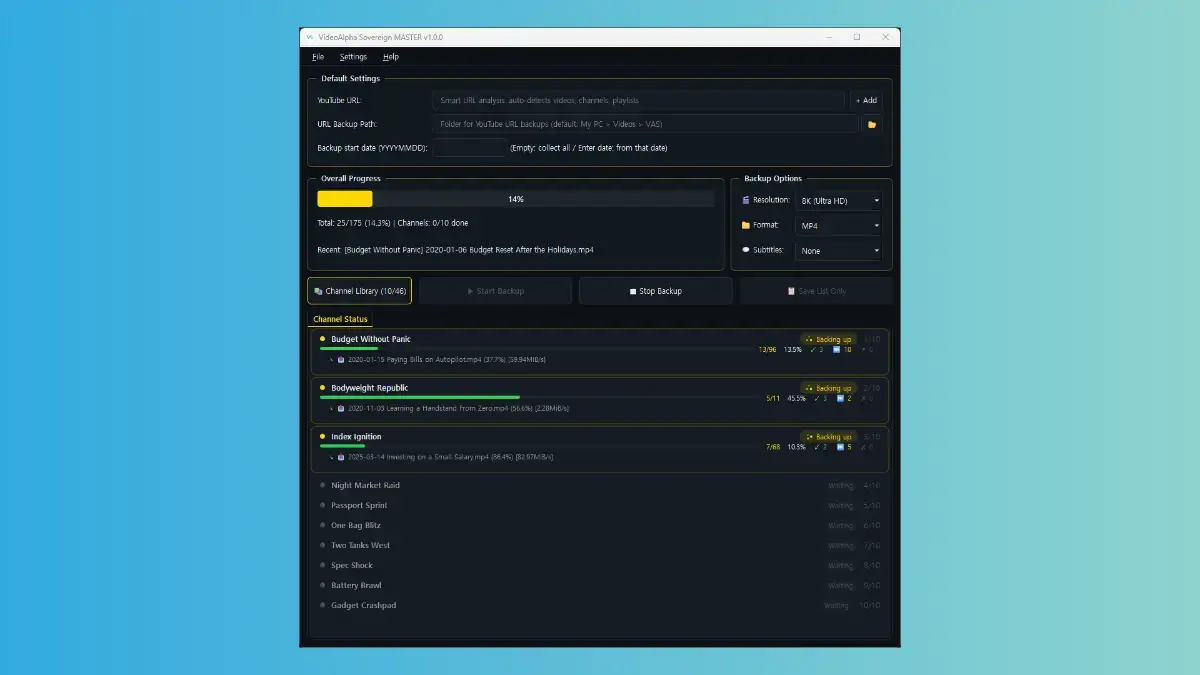
Task: Open the Format dropdown showing MP4
Action: click(x=838, y=225)
